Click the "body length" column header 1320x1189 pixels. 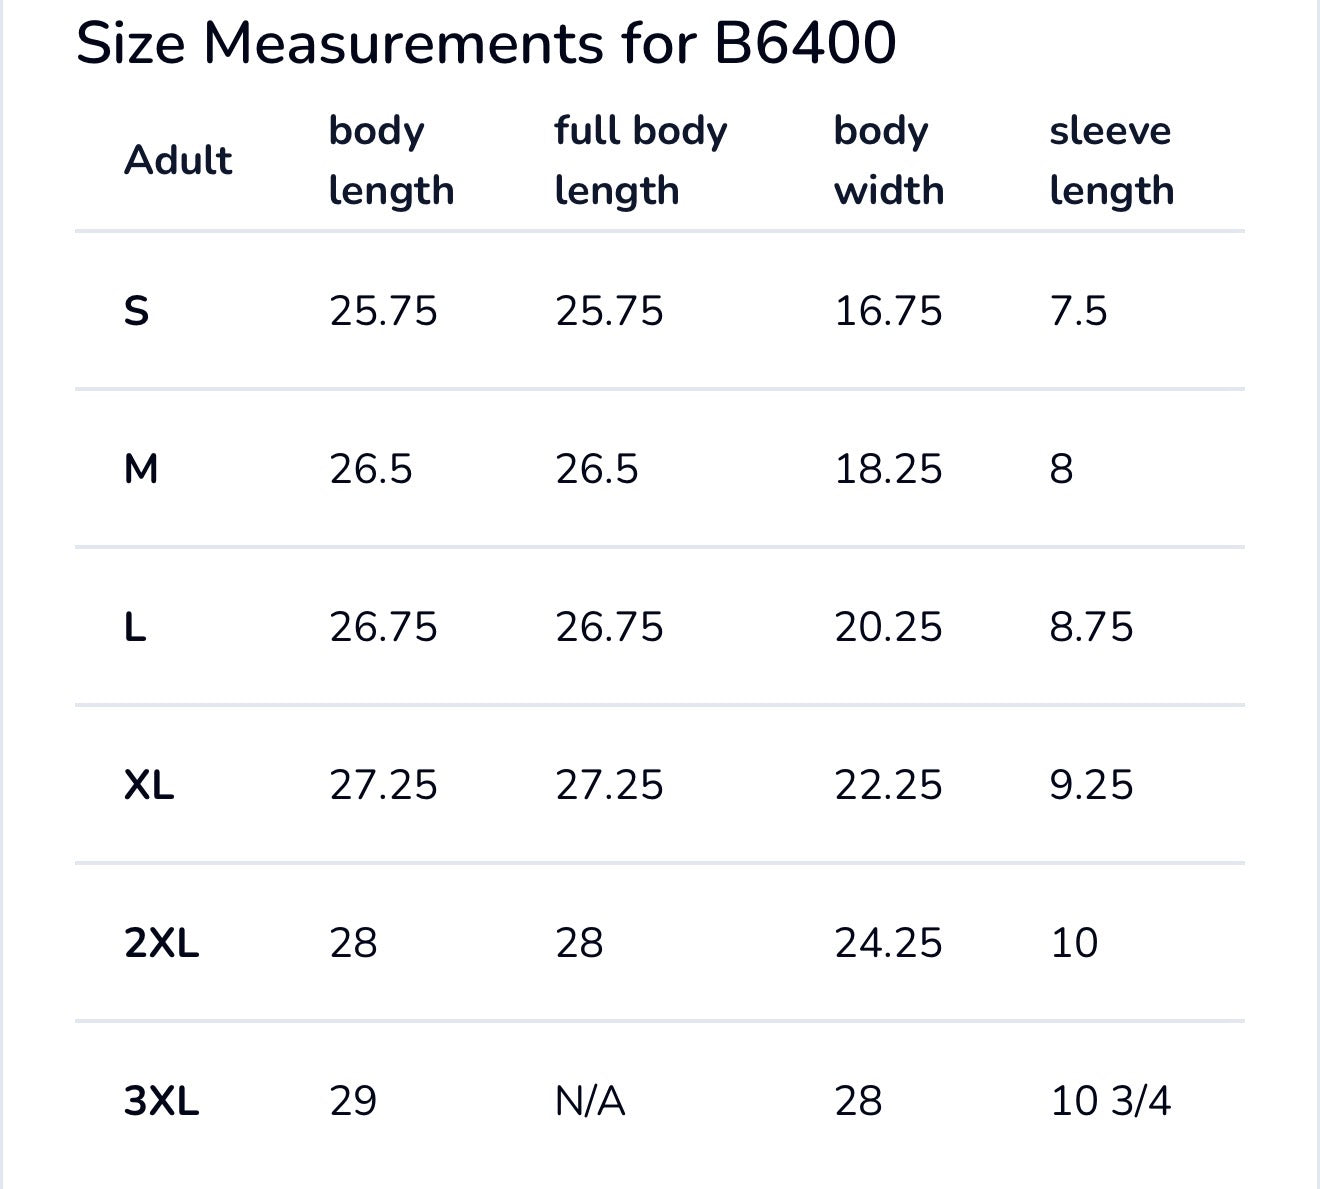click(x=391, y=160)
